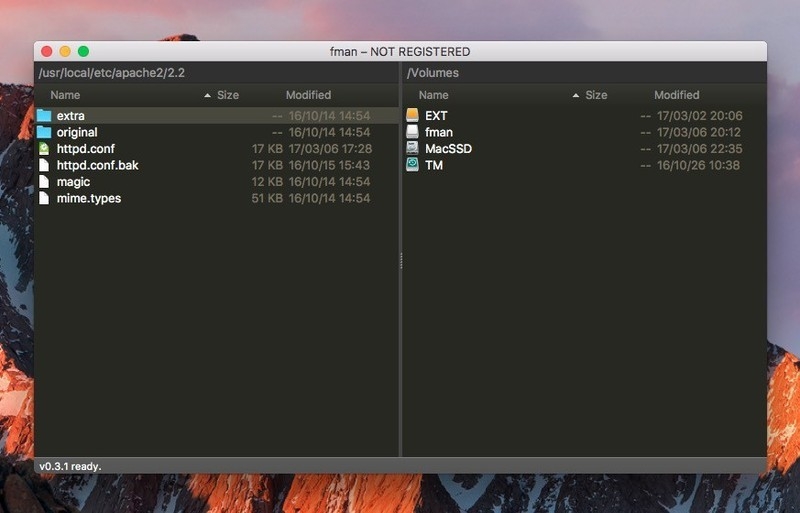Click right pane Size column header
This screenshot has height=513, width=800.
tap(596, 95)
